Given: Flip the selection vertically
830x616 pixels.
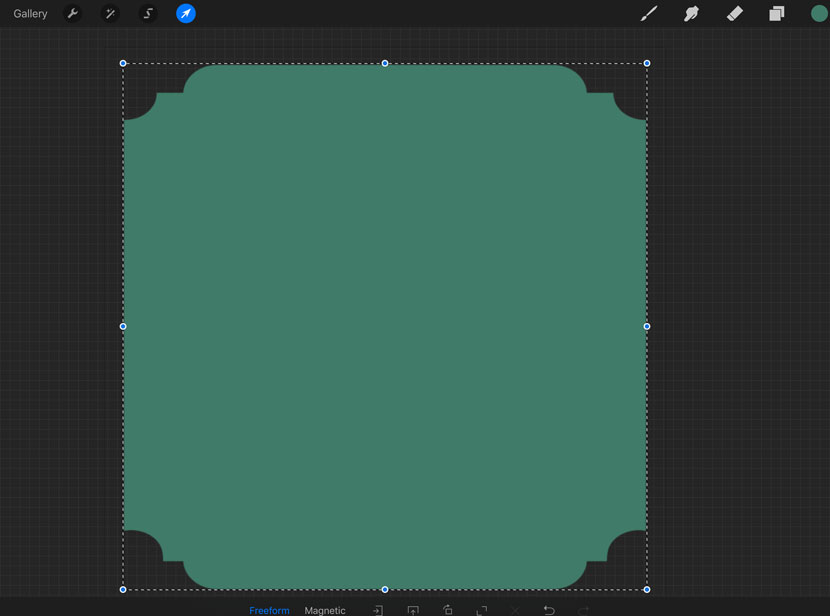Looking at the screenshot, I should coord(412,610).
